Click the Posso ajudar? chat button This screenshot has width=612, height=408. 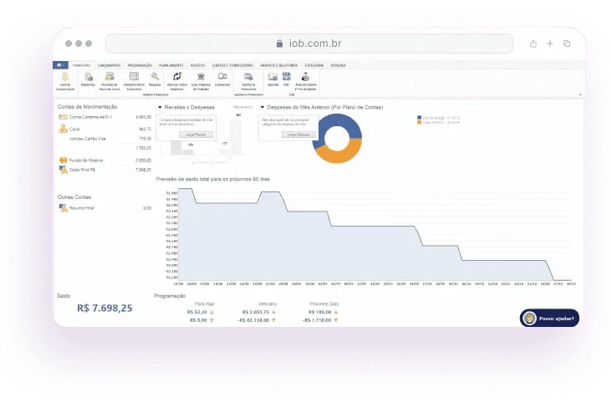550,318
